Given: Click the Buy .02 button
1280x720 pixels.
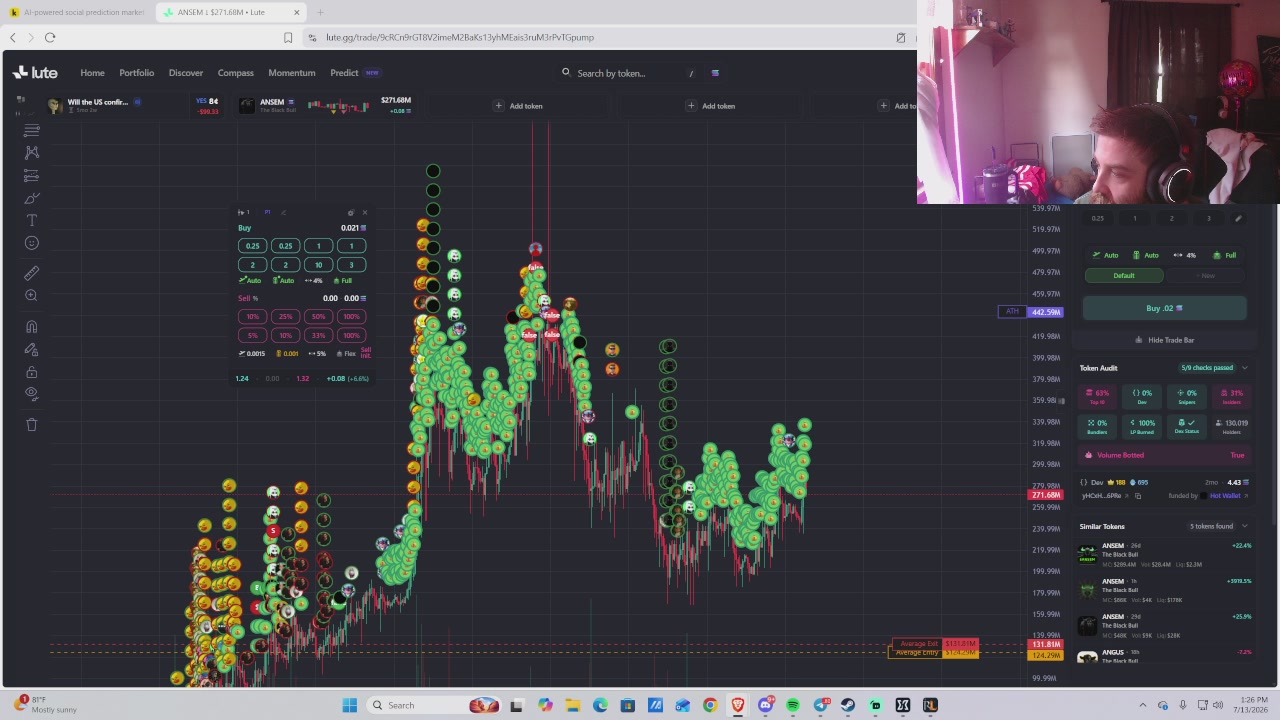Looking at the screenshot, I should coord(1165,308).
